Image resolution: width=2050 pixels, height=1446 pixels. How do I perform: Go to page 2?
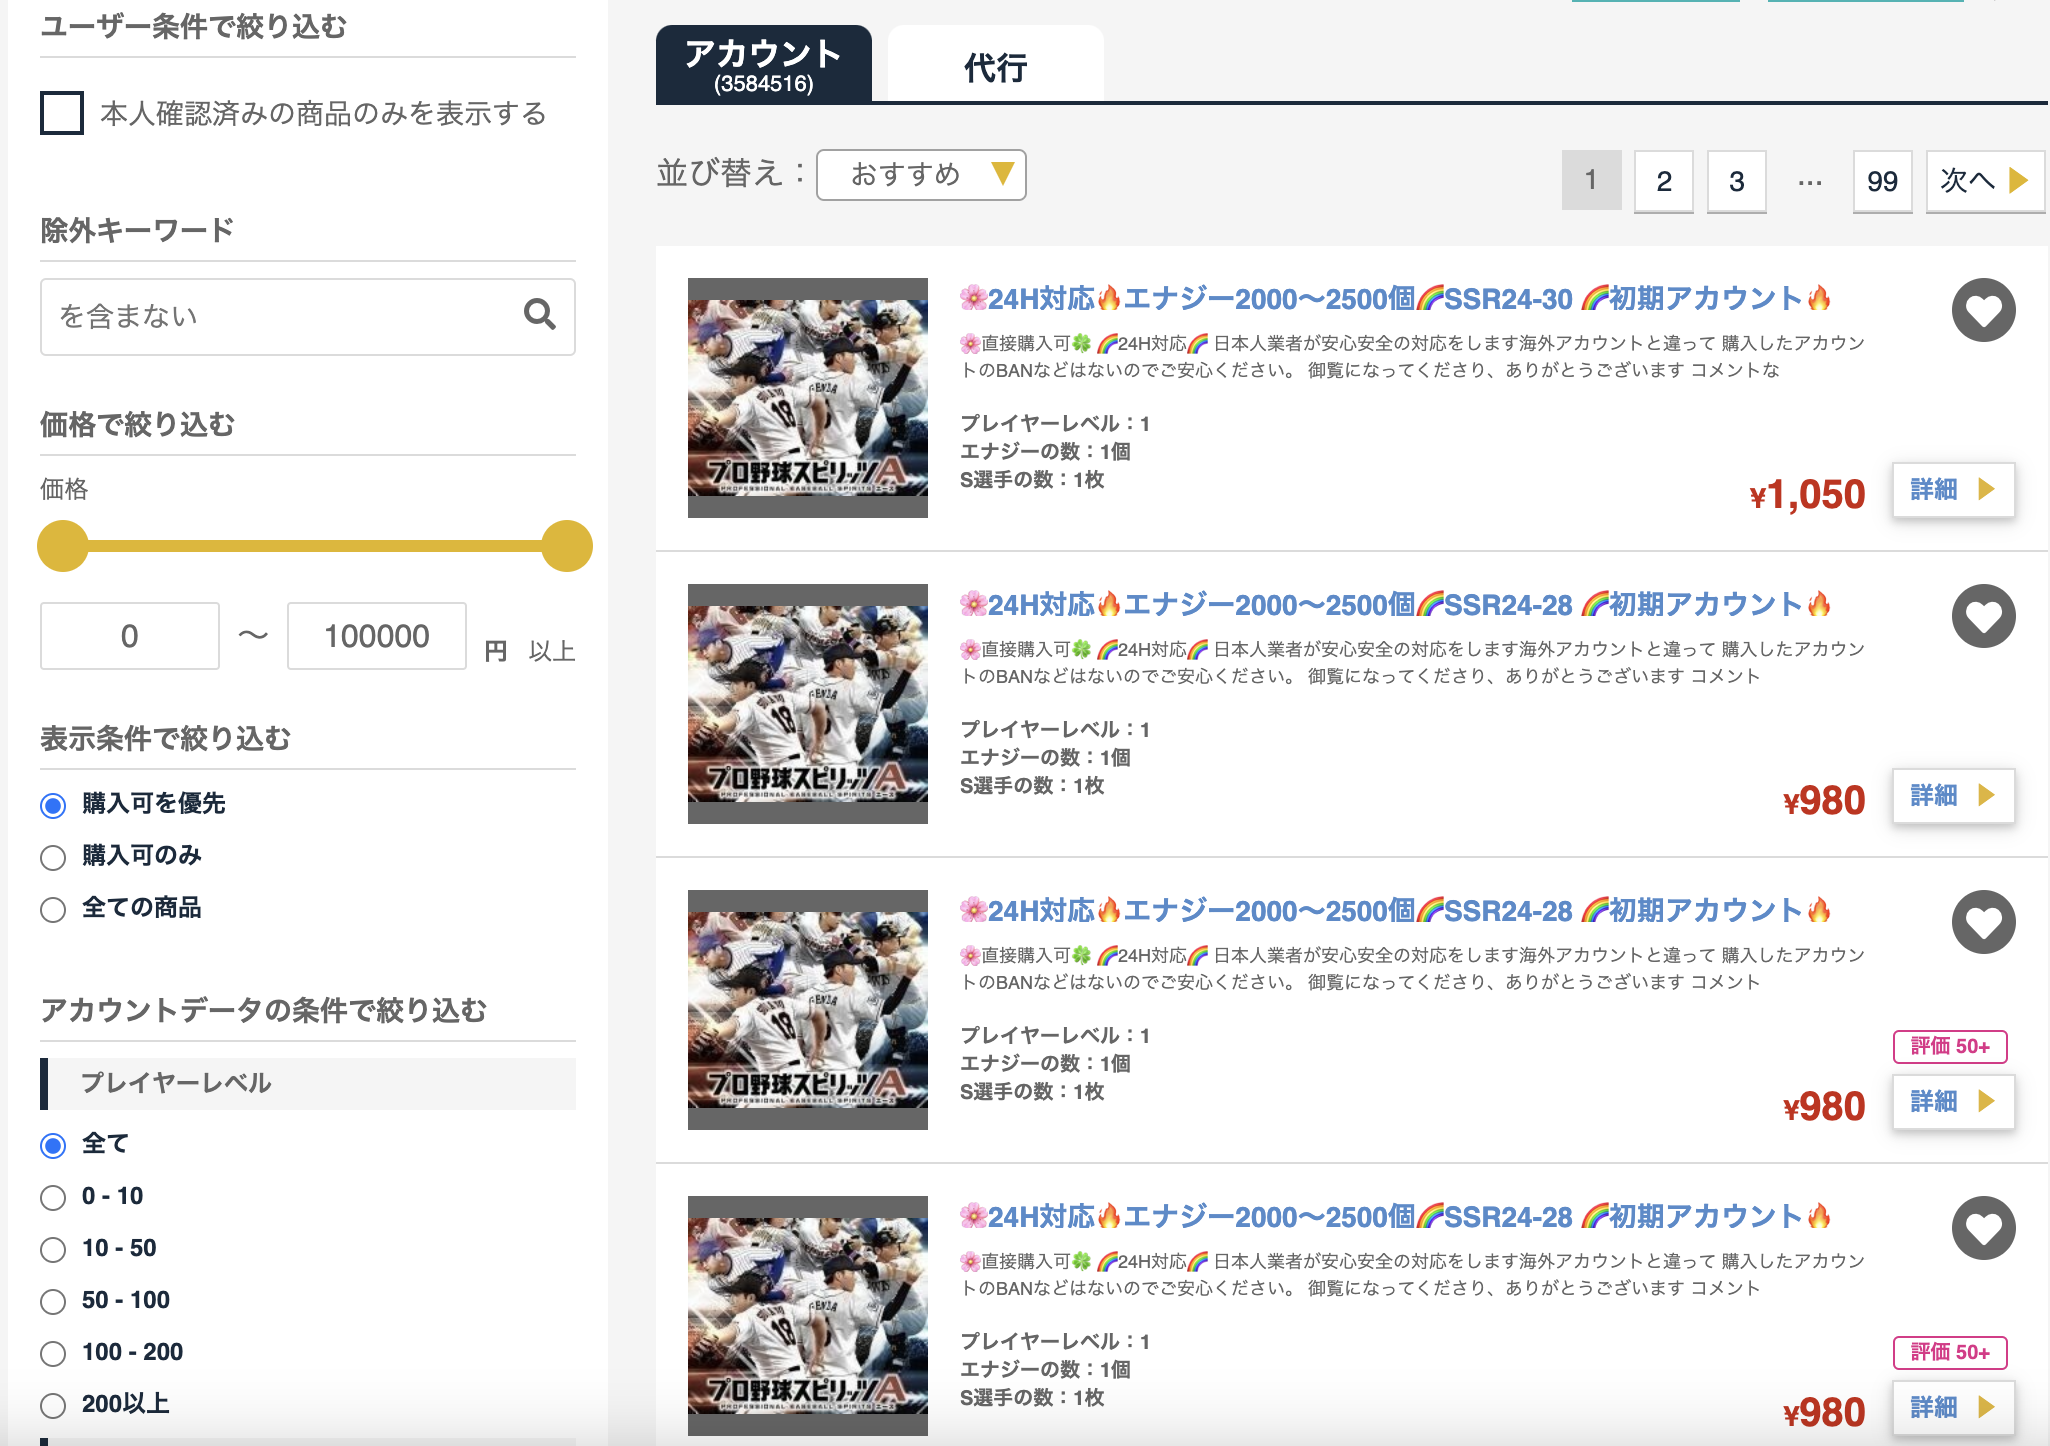coord(1664,181)
